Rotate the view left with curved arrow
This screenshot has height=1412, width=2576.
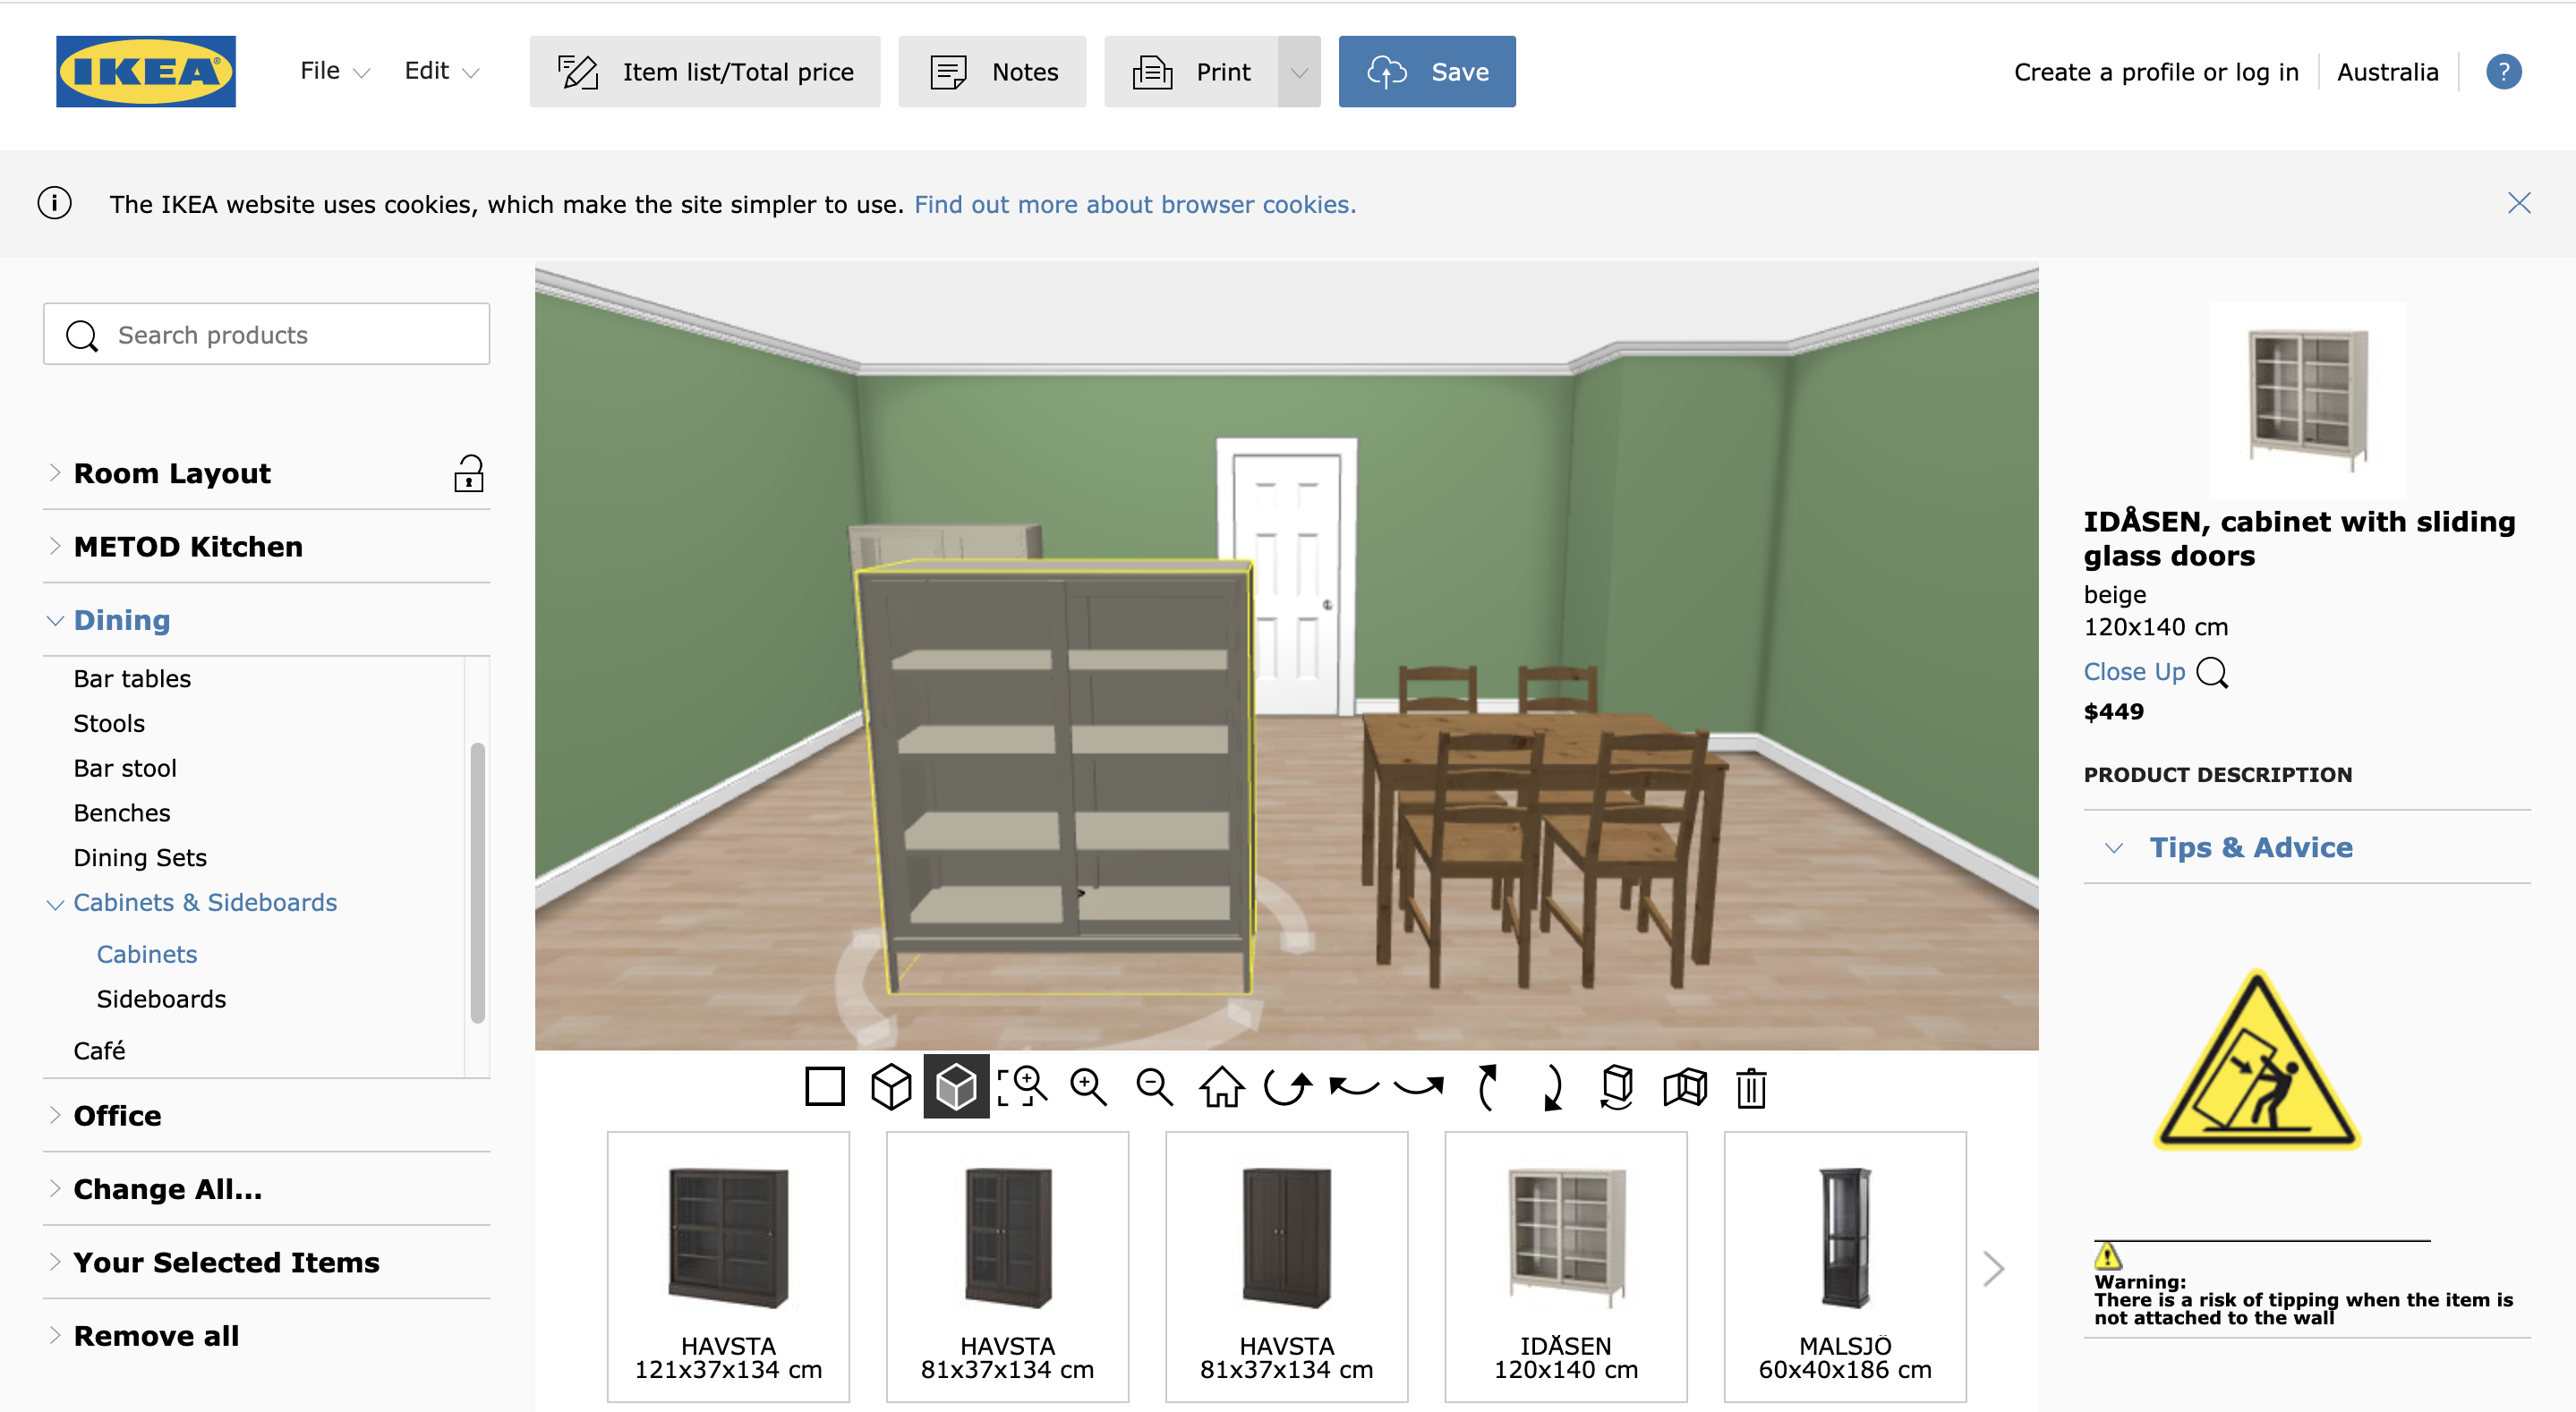(1354, 1087)
